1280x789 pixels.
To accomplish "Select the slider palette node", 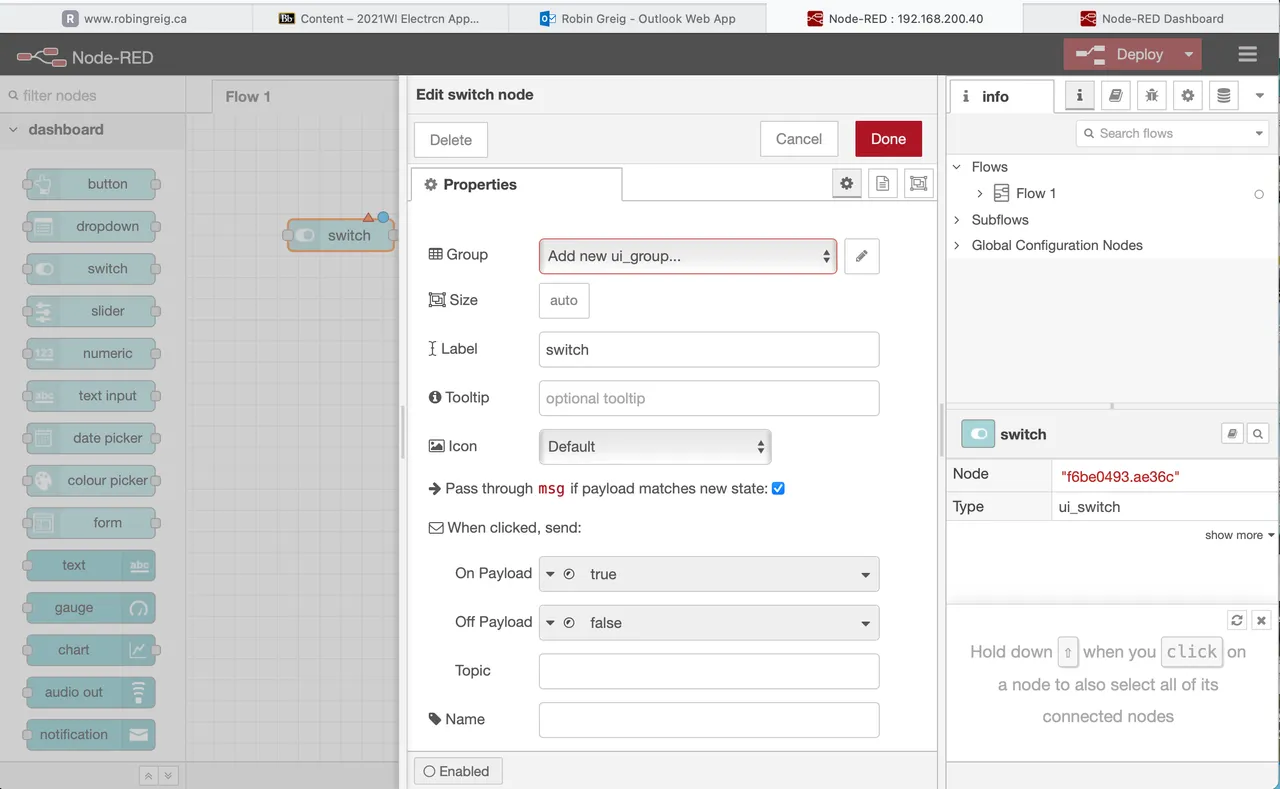I will [x=91, y=311].
